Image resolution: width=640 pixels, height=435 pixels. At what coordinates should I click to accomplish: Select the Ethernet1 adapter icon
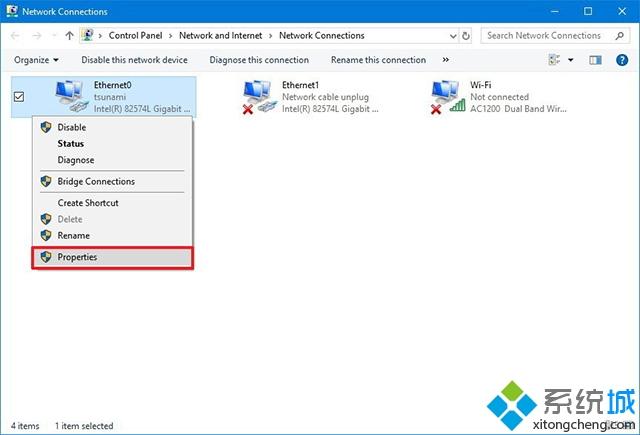tap(260, 96)
